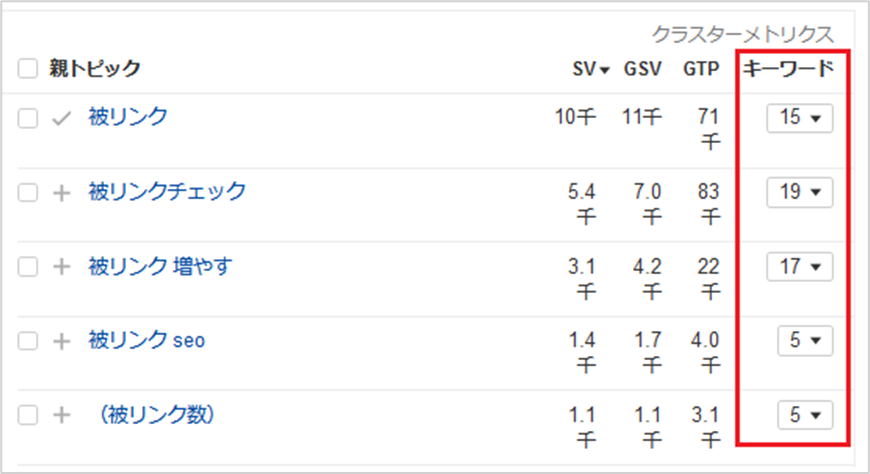Open the 被リンクチェック topic link

point(167,191)
